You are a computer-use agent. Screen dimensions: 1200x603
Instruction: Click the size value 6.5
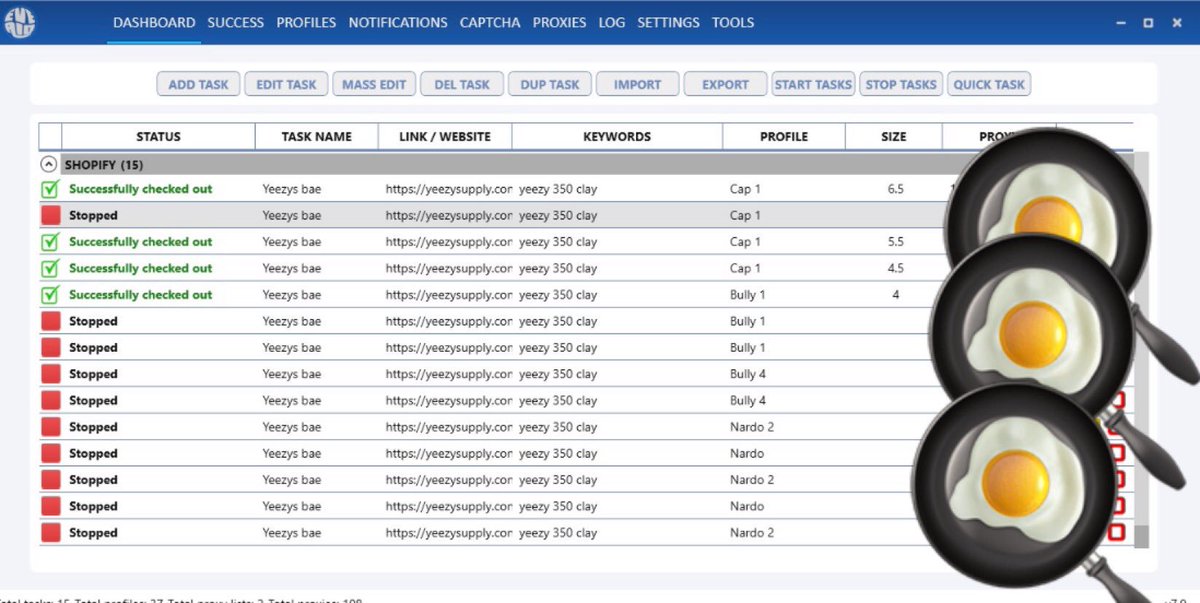[895, 188]
